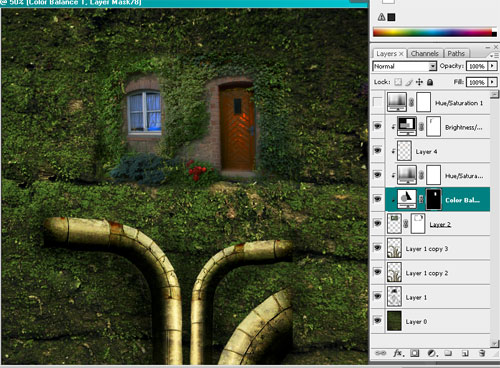This screenshot has width=500, height=368.
Task: Select the Layer 2 mask thumbnail
Action: coord(418,223)
